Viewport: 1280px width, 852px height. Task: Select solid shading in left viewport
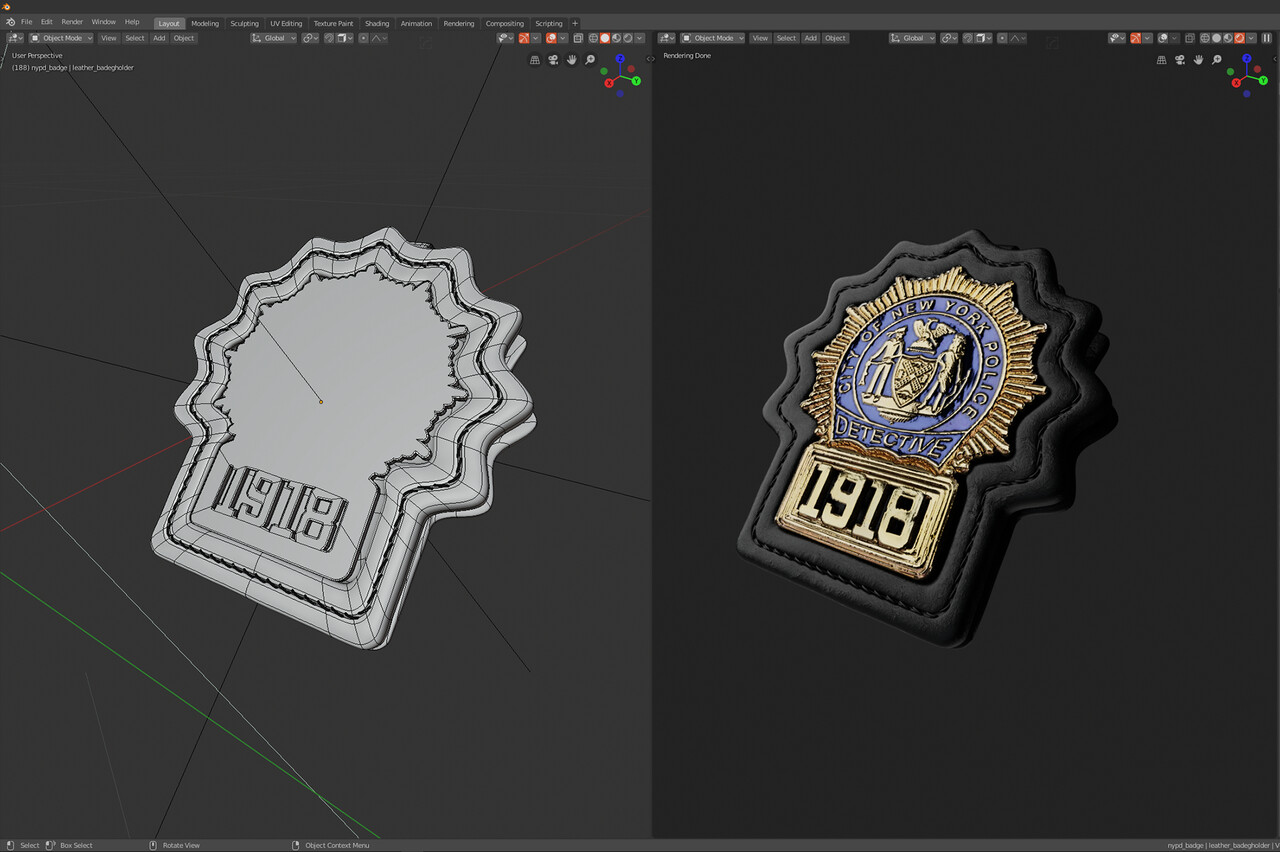point(605,38)
